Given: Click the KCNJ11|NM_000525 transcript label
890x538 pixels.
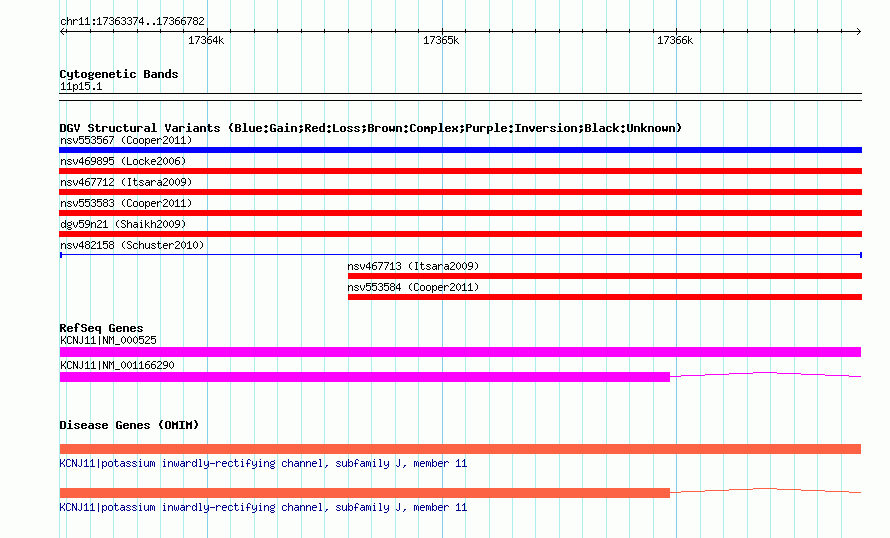Looking at the screenshot, I should point(108,341).
